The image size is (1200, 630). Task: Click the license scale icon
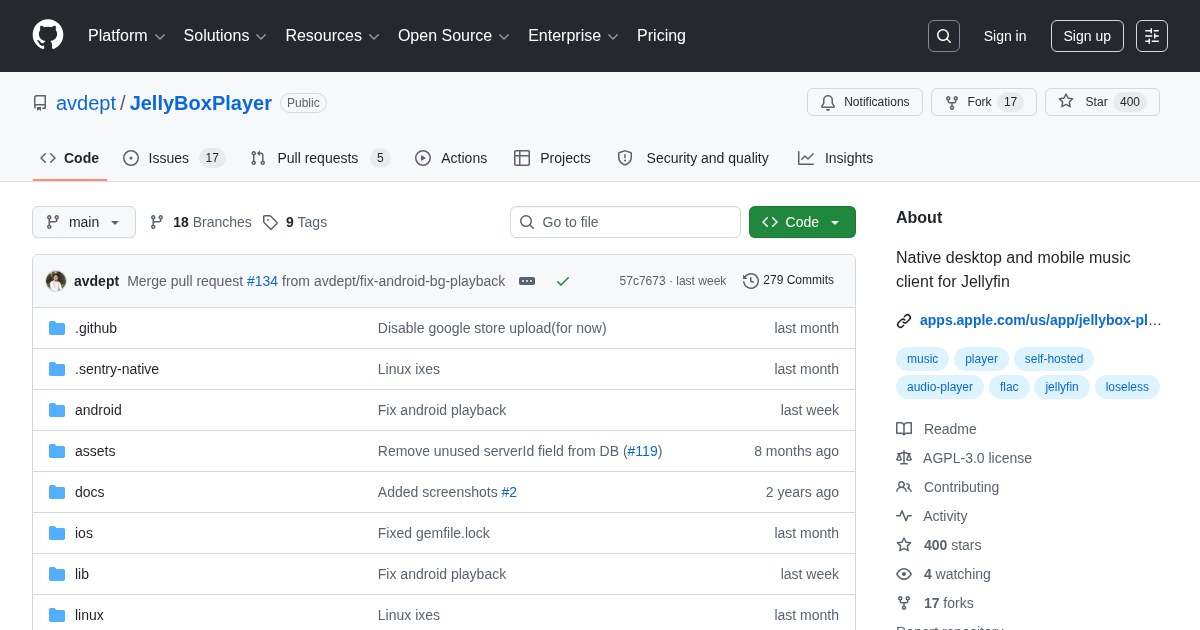pos(904,458)
